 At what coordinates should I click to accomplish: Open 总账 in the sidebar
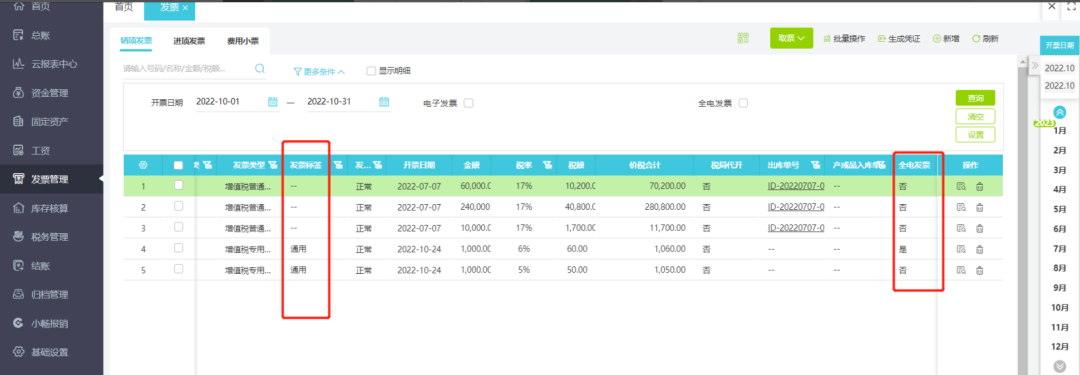pyautogui.click(x=40, y=35)
